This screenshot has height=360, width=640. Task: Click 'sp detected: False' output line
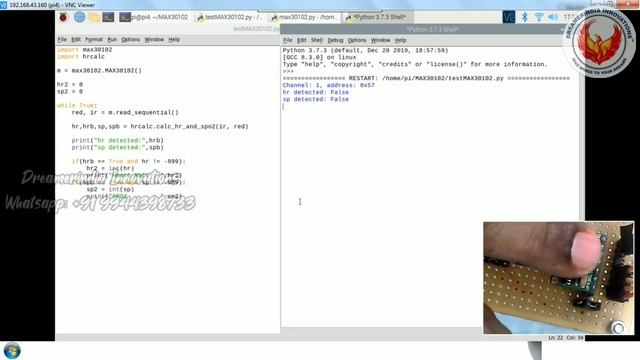click(316, 99)
